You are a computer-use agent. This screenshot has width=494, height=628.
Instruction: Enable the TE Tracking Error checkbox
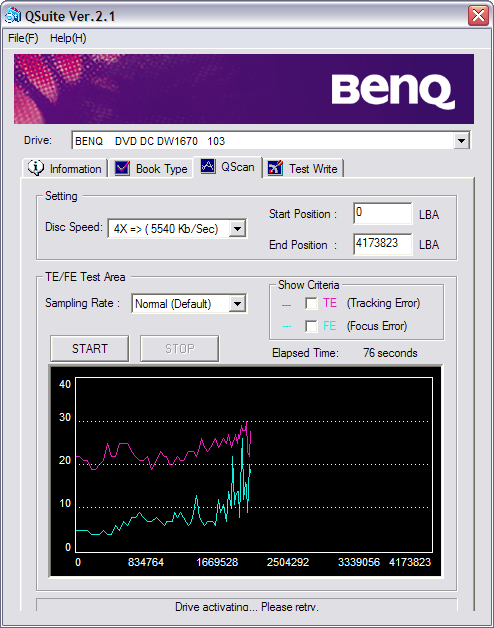tap(311, 303)
